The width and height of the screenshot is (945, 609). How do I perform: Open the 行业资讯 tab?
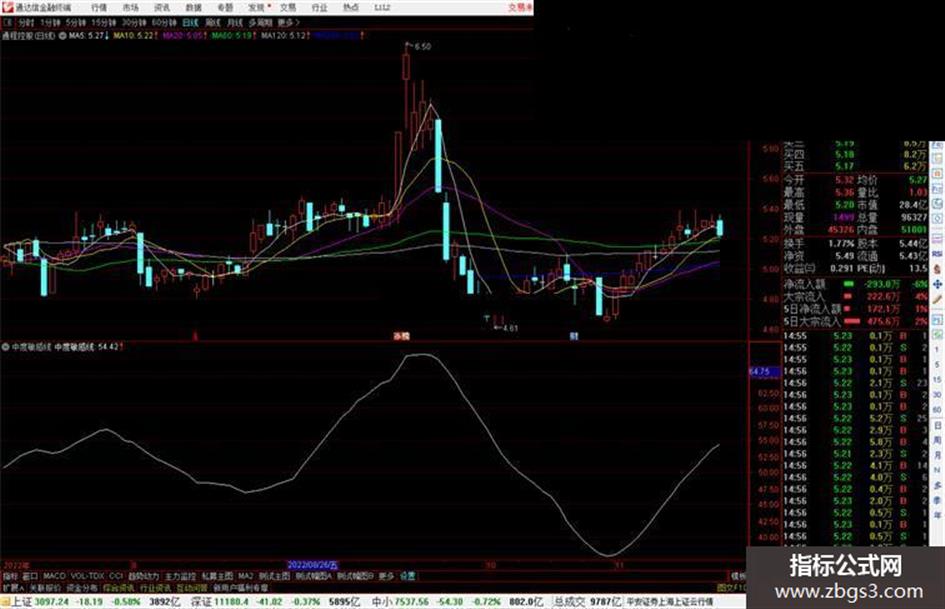click(155, 587)
